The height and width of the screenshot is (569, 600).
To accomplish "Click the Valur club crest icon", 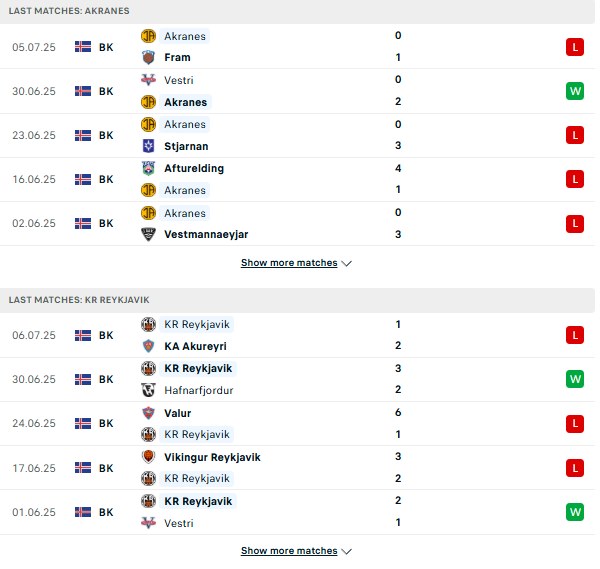I will (x=148, y=413).
